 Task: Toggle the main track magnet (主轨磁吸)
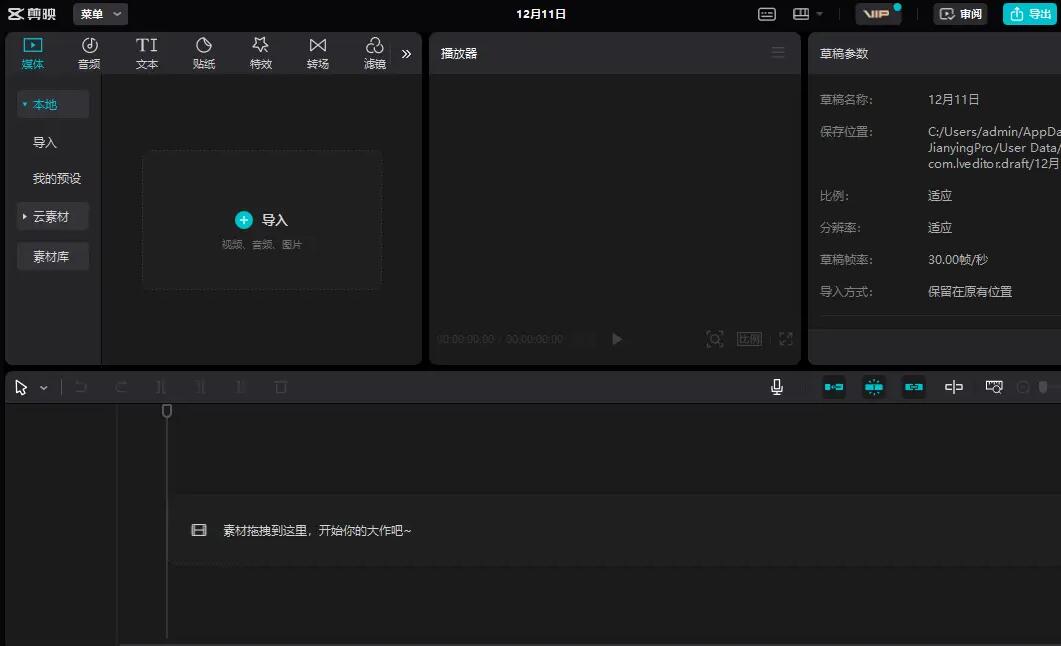coord(833,387)
